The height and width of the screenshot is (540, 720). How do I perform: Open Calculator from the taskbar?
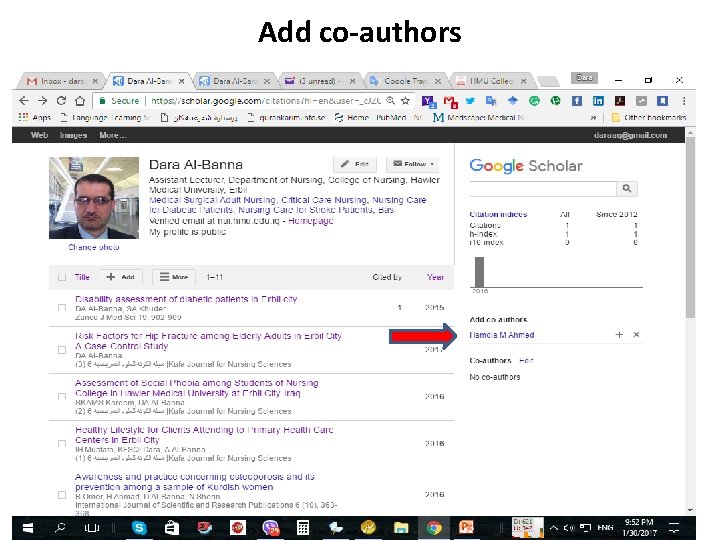tap(303, 528)
